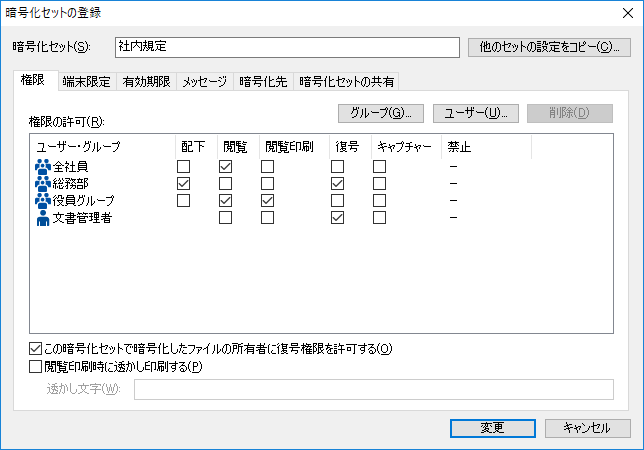Viewport: 644px width, 450px height.
Task: Click the 役員グループ group icon
Action: pos(43,201)
